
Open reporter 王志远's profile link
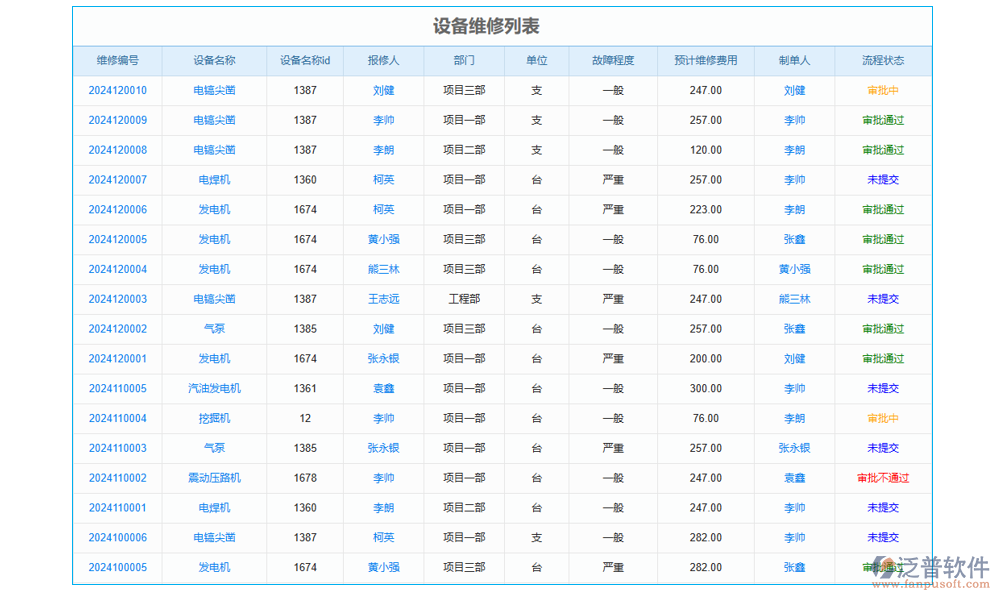point(382,298)
